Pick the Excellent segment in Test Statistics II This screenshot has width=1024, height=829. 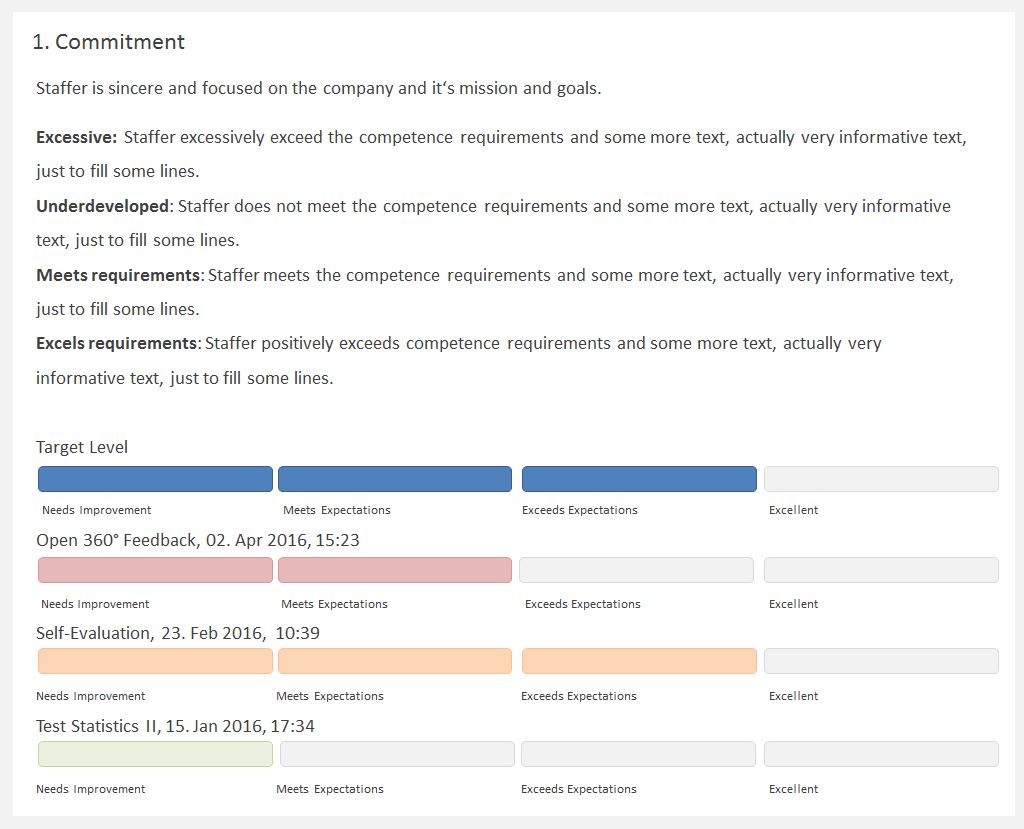(x=881, y=754)
